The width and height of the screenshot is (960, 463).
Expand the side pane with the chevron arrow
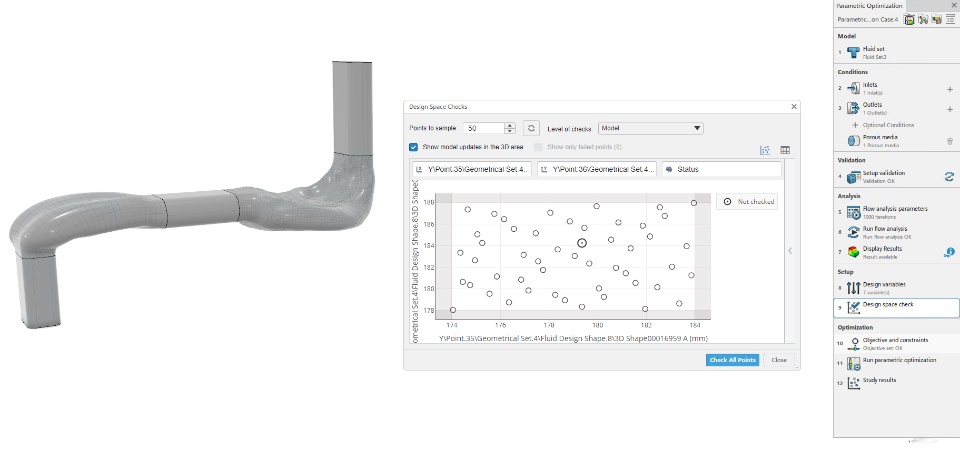(790, 250)
